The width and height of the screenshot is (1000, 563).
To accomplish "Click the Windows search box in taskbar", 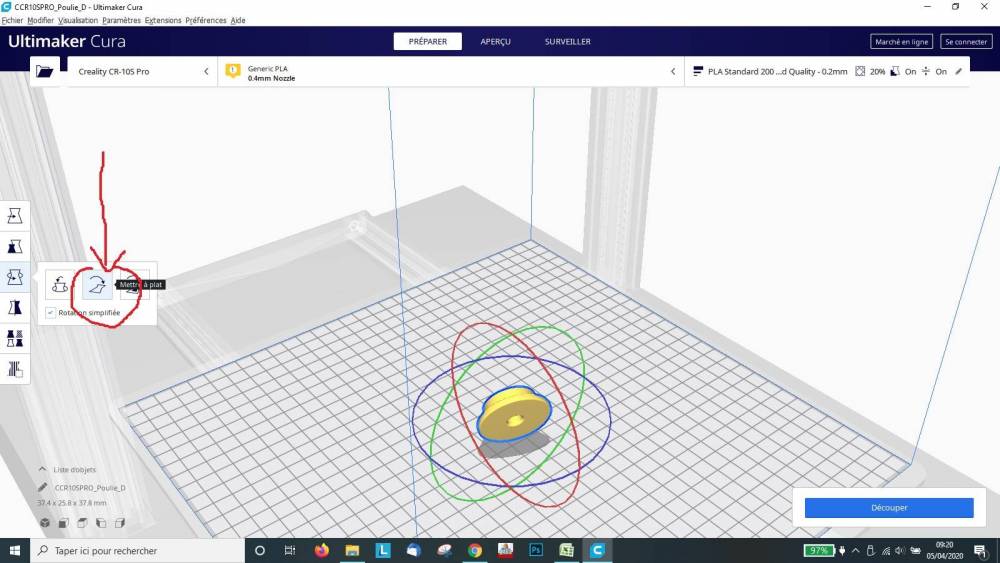I will coord(137,550).
